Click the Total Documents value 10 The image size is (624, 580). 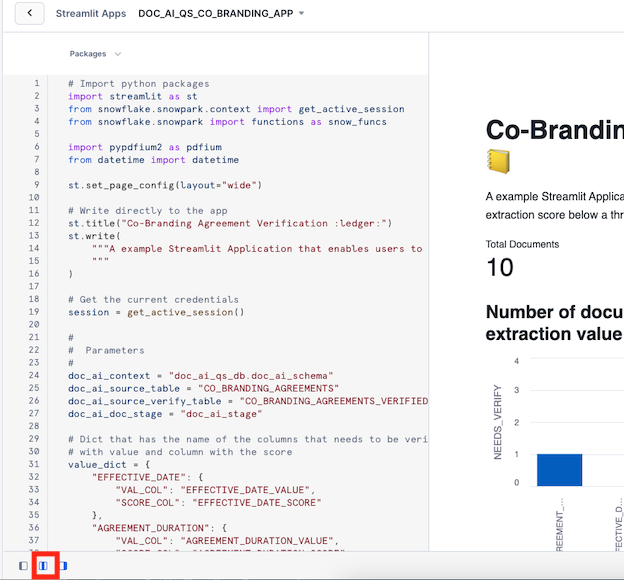coord(499,267)
